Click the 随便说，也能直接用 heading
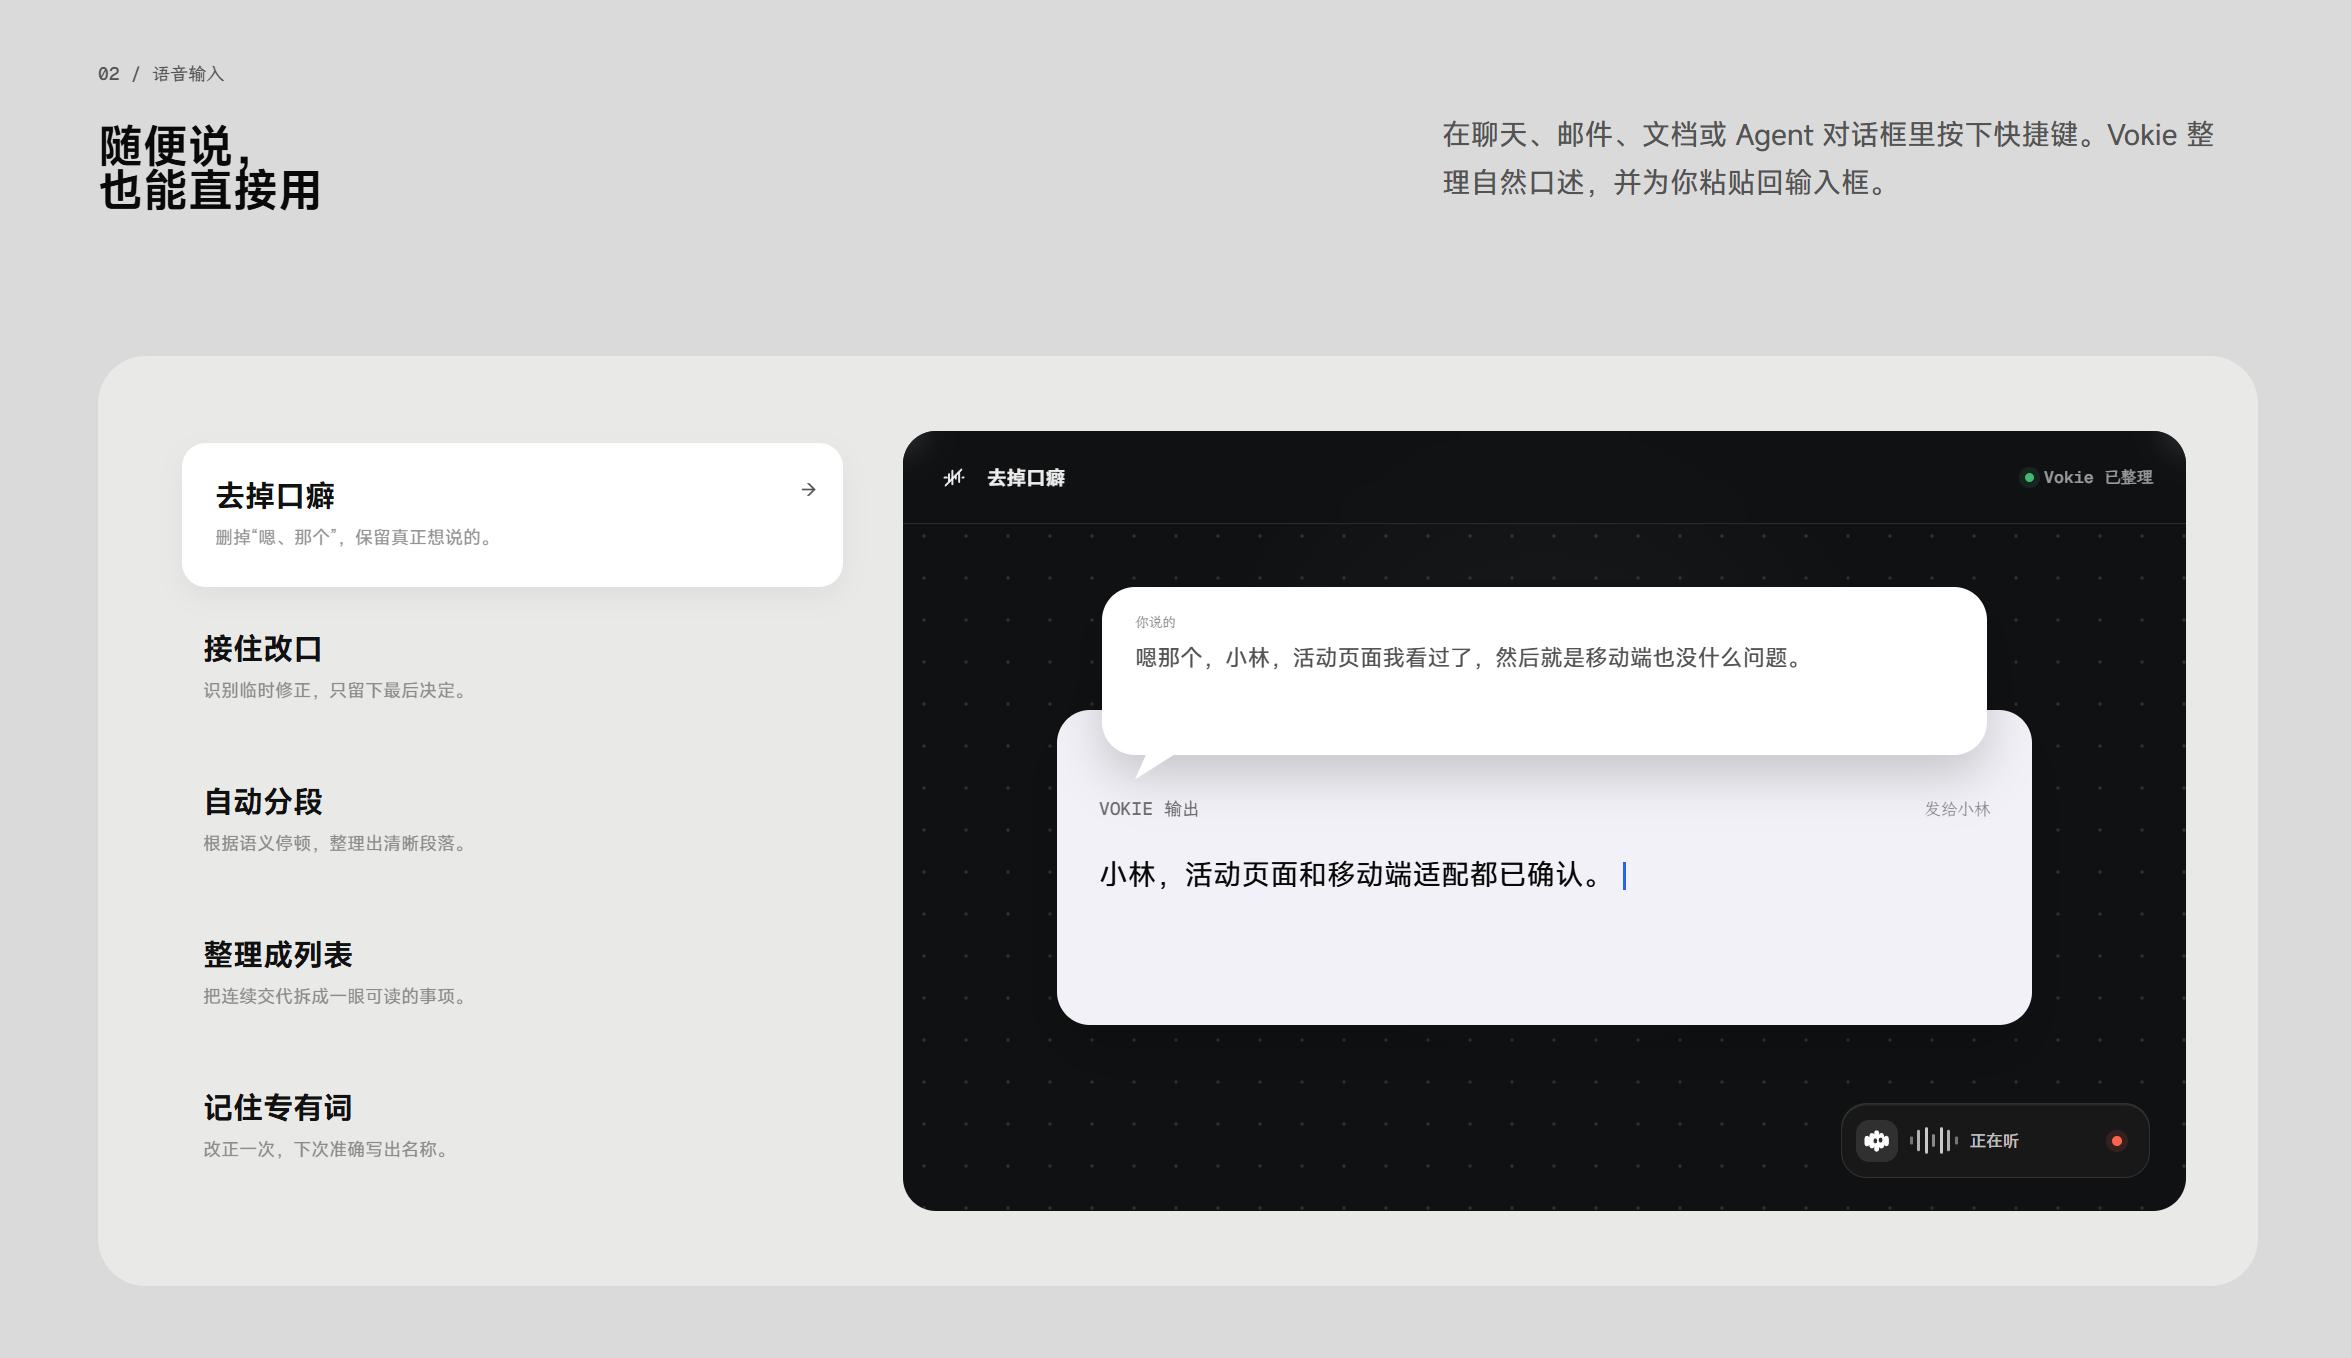Image resolution: width=2351 pixels, height=1358 pixels. (x=210, y=168)
